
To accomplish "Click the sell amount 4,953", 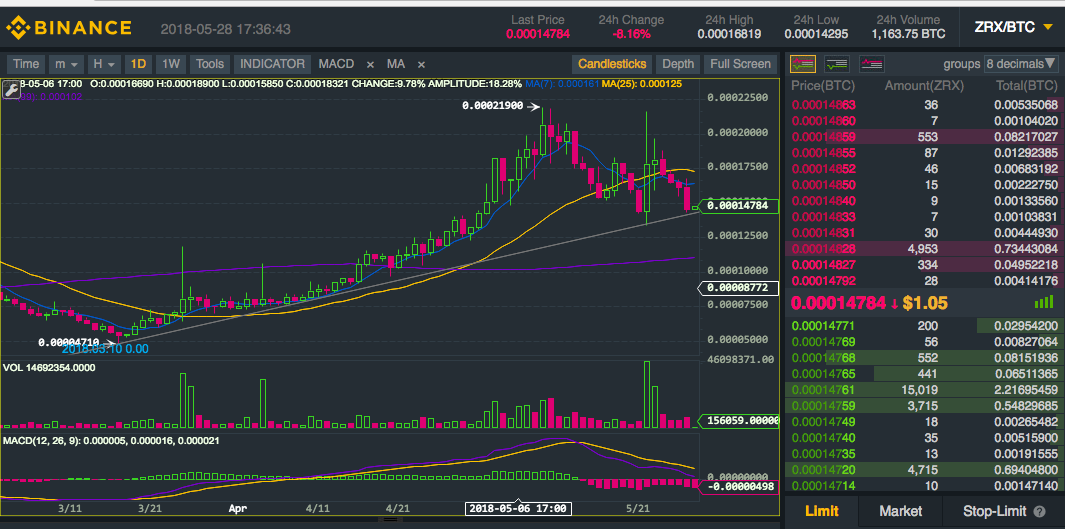I will 922,249.
